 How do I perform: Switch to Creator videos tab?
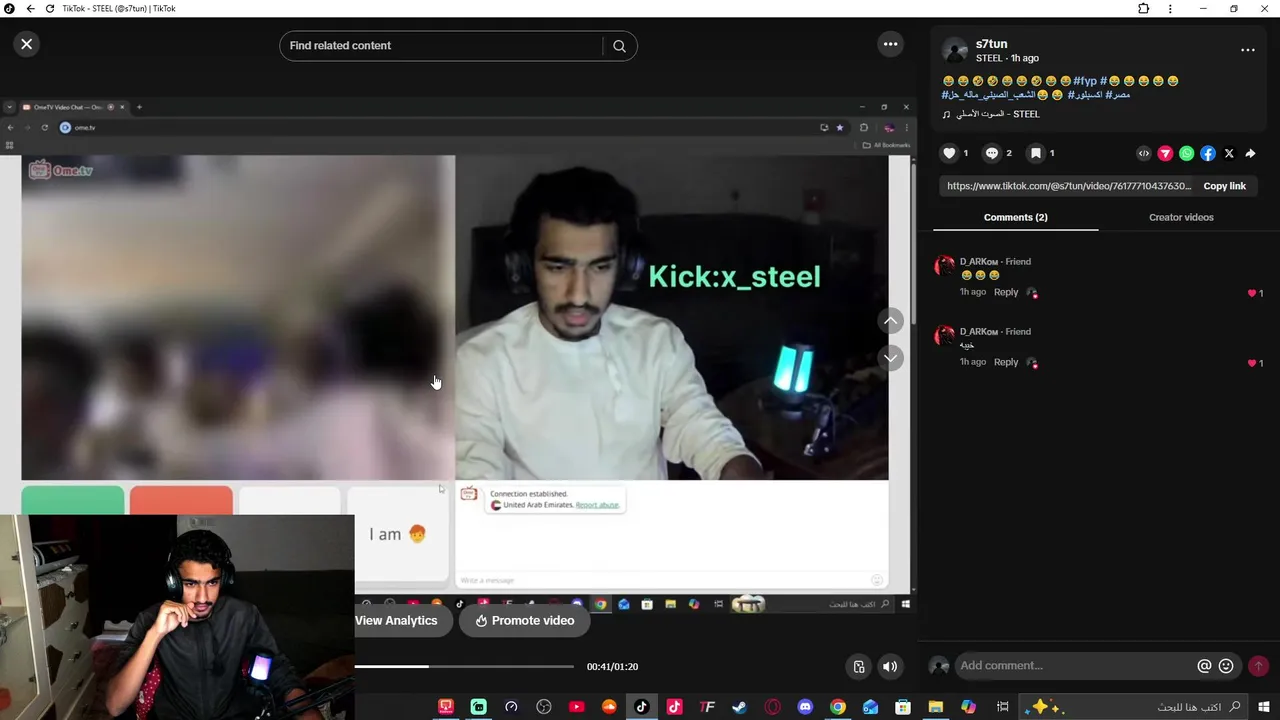1181,217
